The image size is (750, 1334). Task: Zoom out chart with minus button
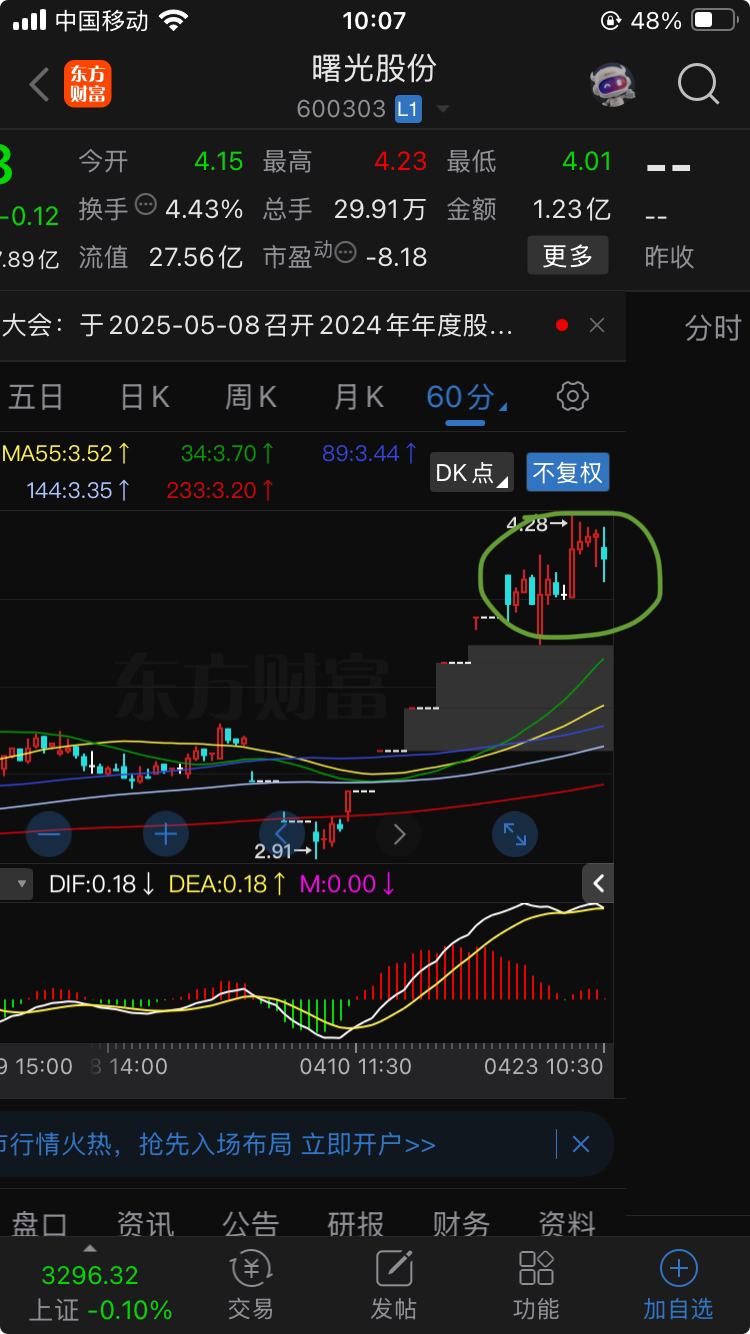point(49,833)
